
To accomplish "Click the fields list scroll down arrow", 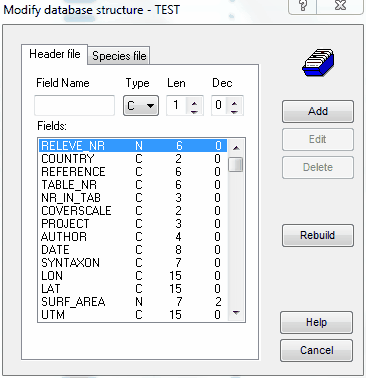I will [236, 313].
